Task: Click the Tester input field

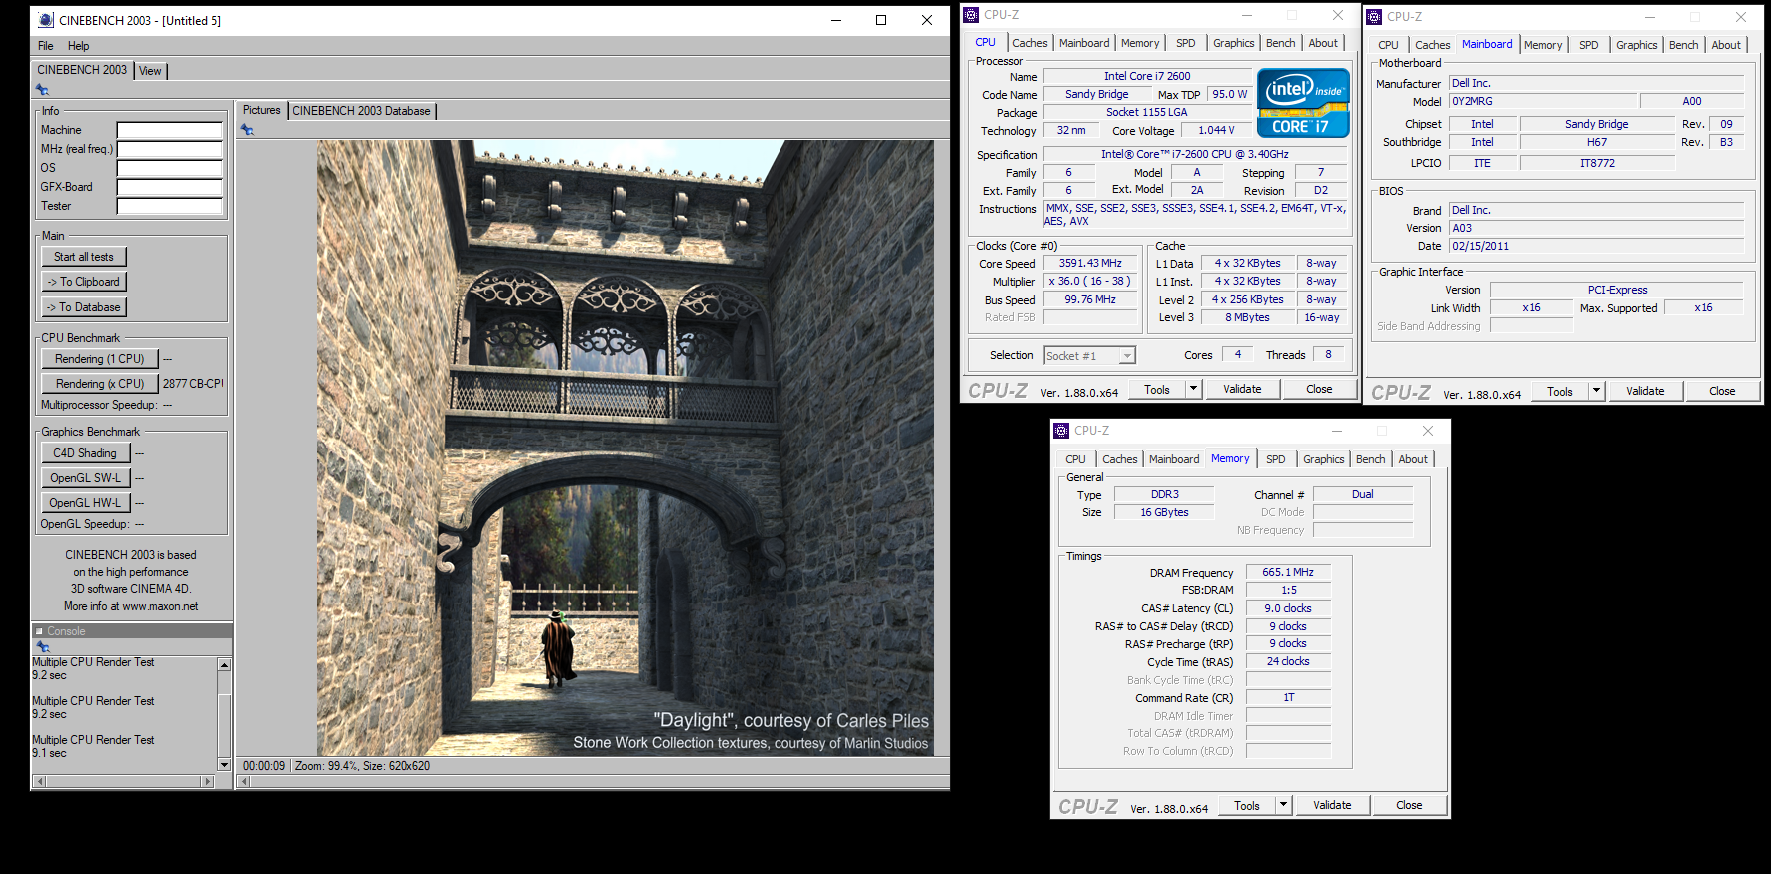Action: pyautogui.click(x=170, y=206)
